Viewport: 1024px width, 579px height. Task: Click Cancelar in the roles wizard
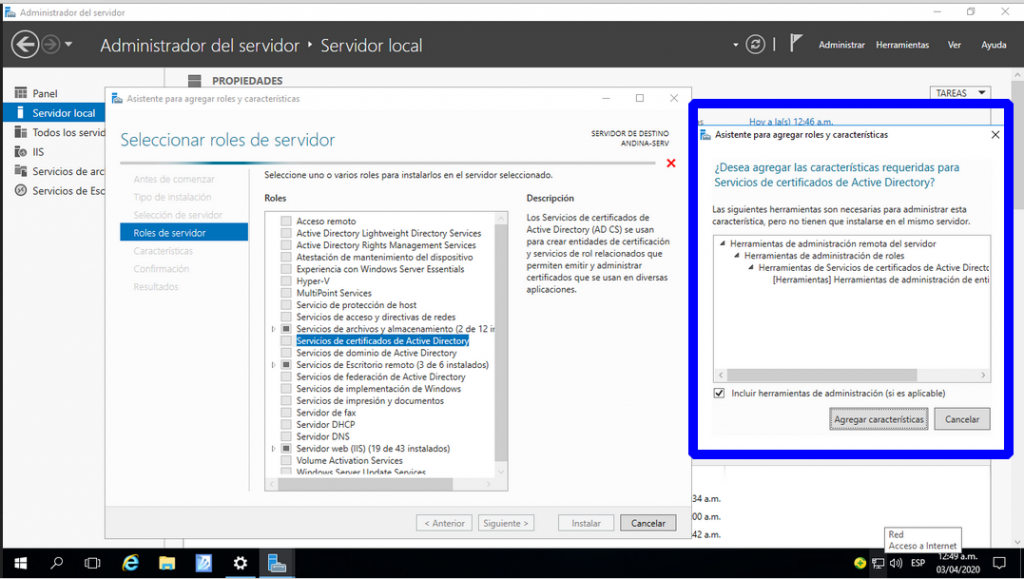[648, 523]
